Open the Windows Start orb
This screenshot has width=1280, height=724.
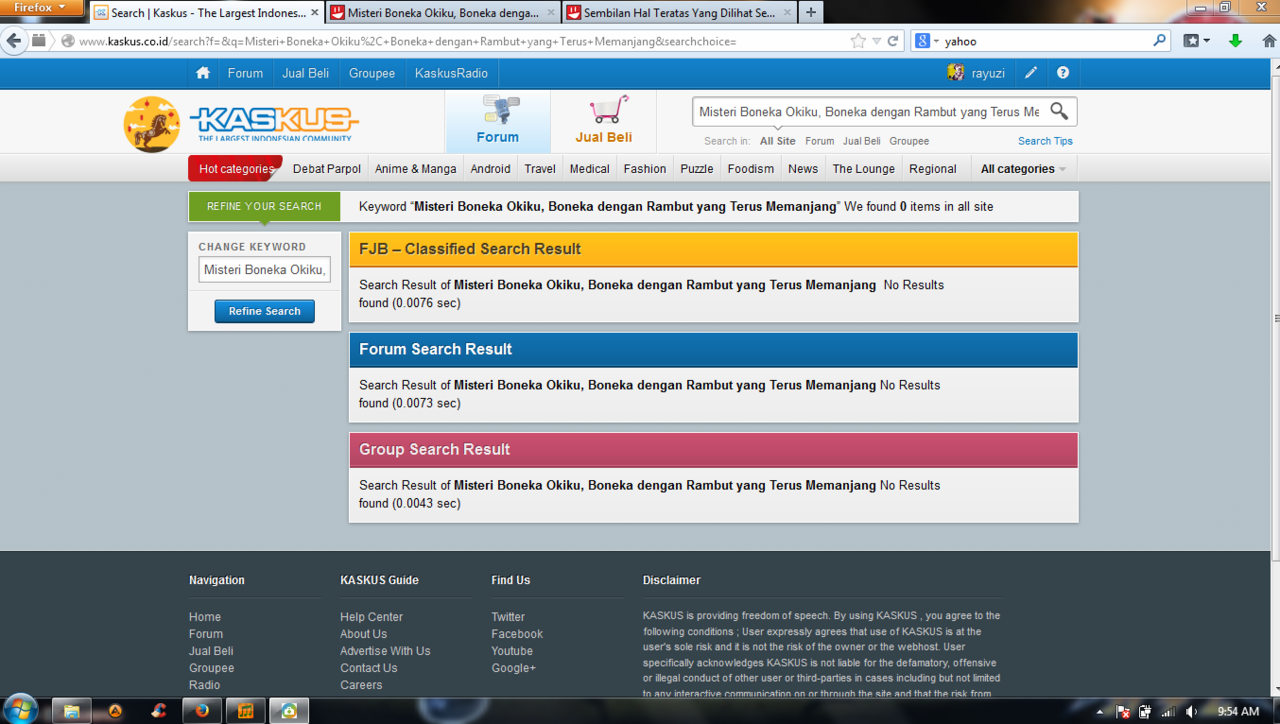[x=20, y=710]
